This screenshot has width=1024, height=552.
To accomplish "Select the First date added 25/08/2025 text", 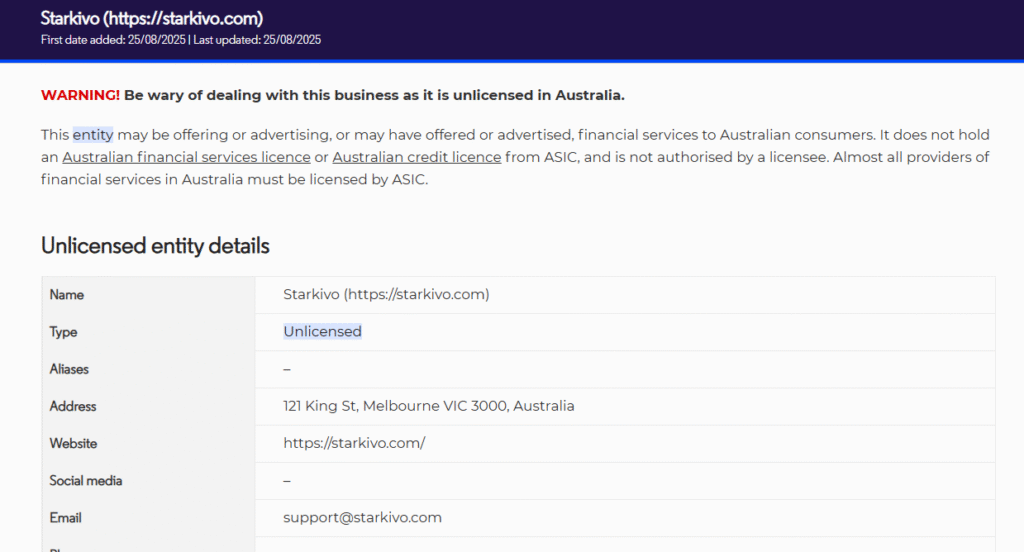I will tap(113, 40).
